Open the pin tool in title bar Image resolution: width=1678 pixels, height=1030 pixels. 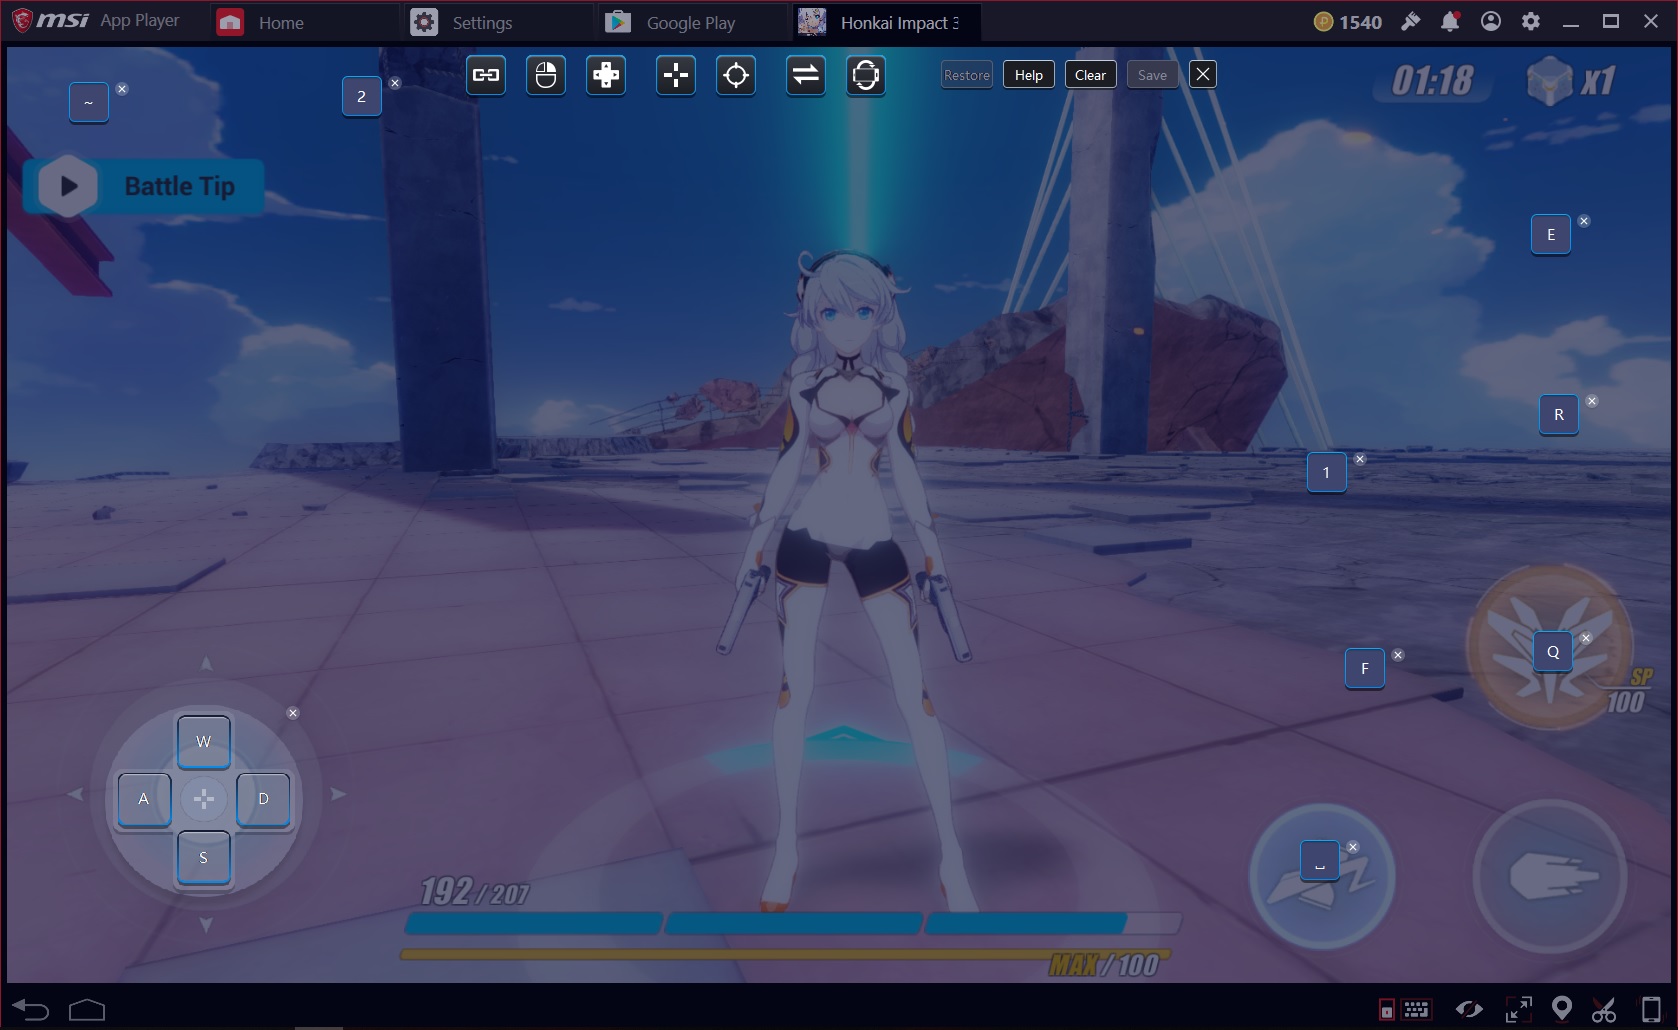tap(1411, 22)
